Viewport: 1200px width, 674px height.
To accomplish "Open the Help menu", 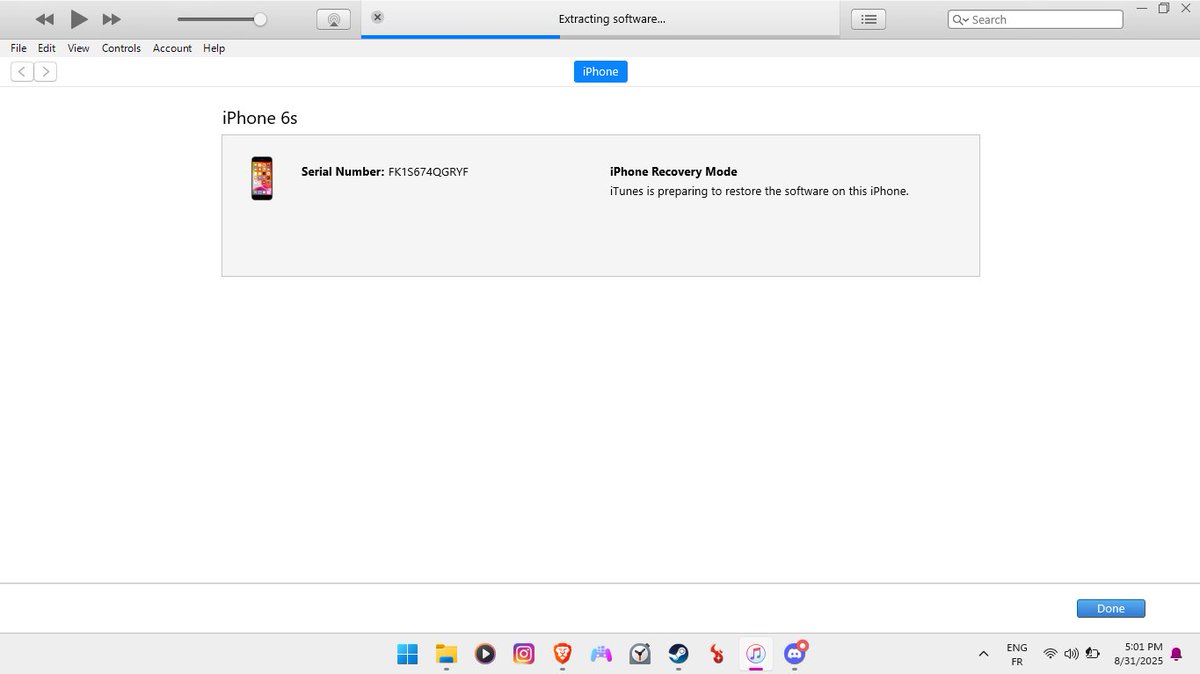I will click(214, 48).
